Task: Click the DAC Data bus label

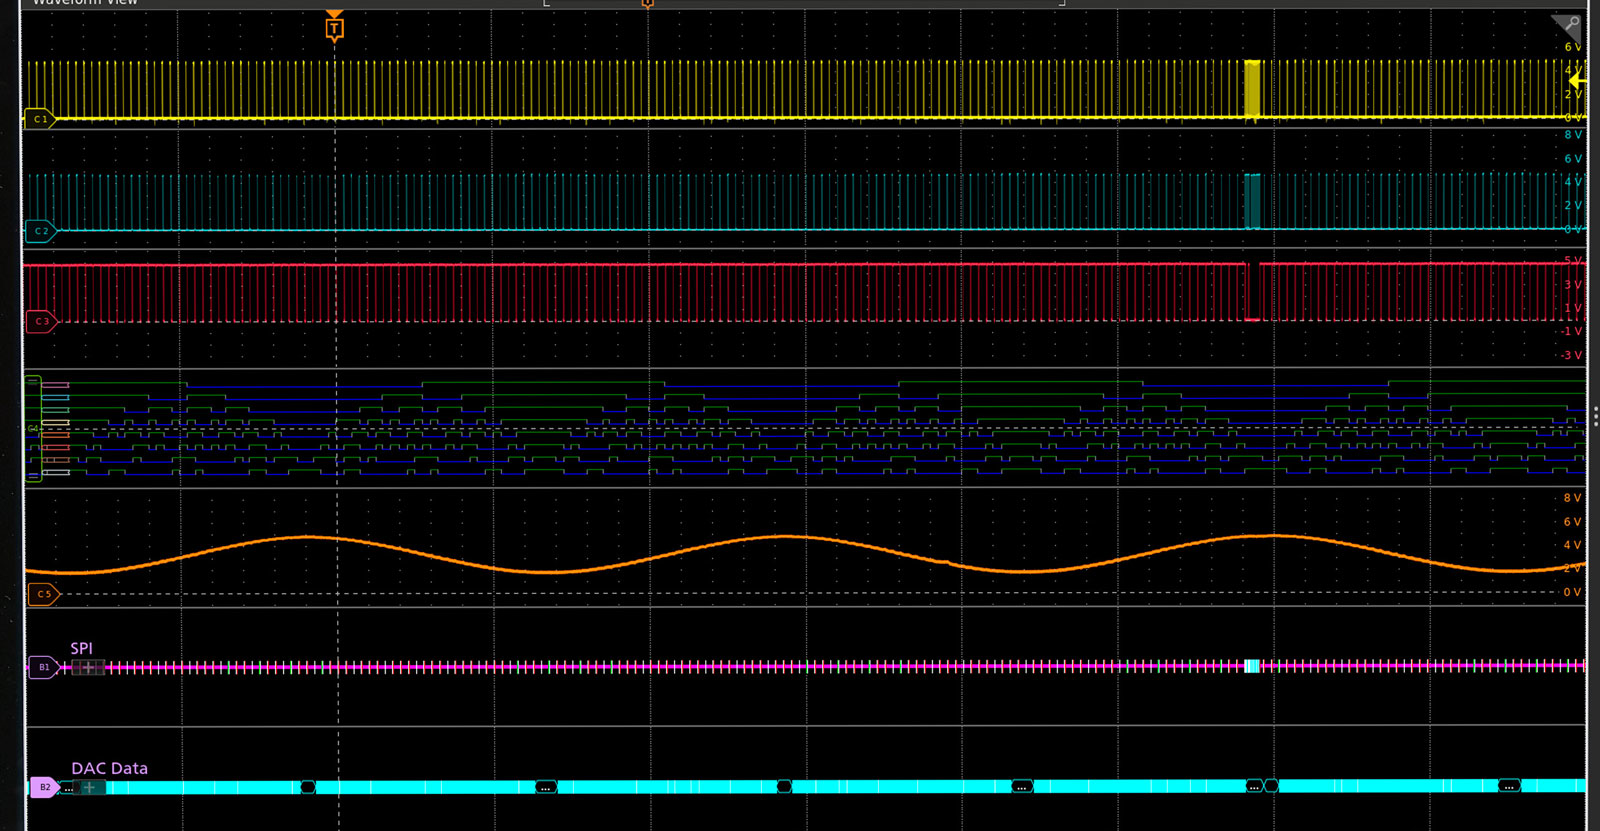Action: 109,768
